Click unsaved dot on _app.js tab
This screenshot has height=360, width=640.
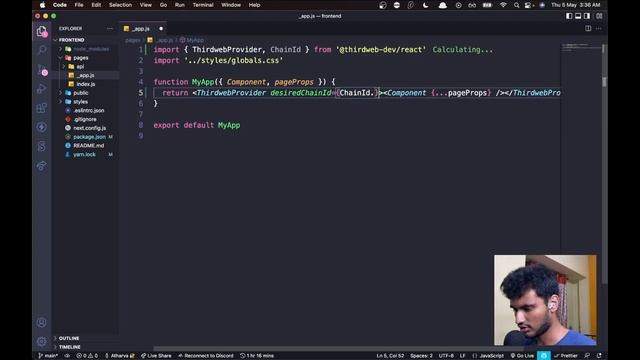pyautogui.click(x=161, y=29)
